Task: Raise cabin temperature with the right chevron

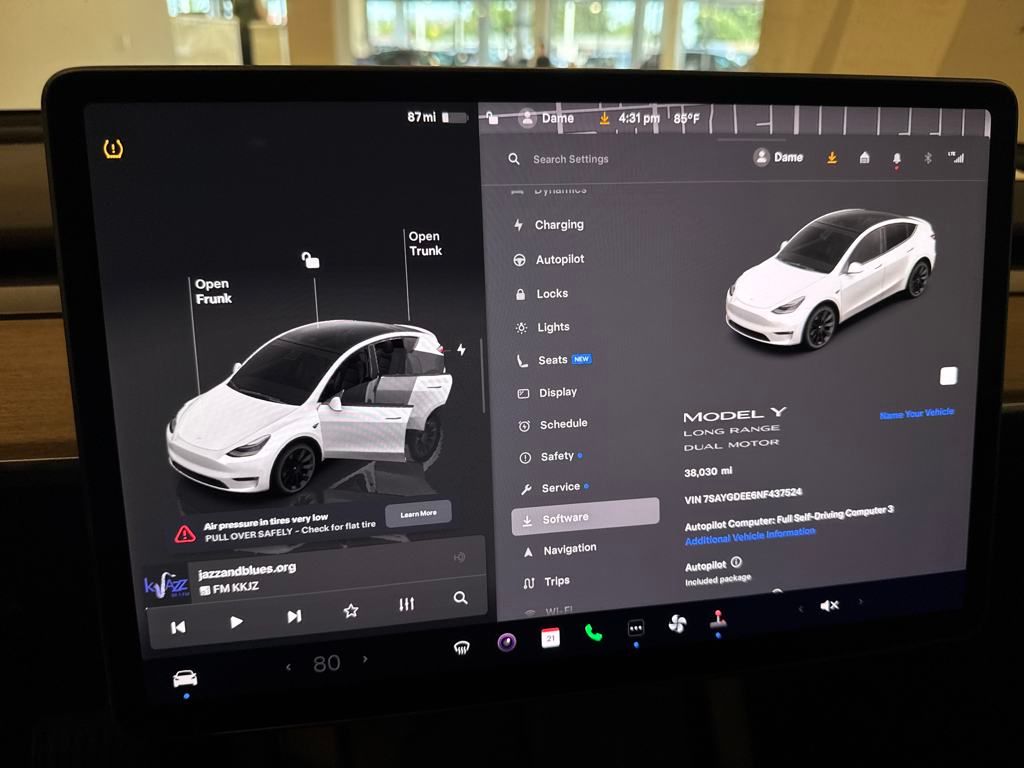Action: [x=365, y=660]
